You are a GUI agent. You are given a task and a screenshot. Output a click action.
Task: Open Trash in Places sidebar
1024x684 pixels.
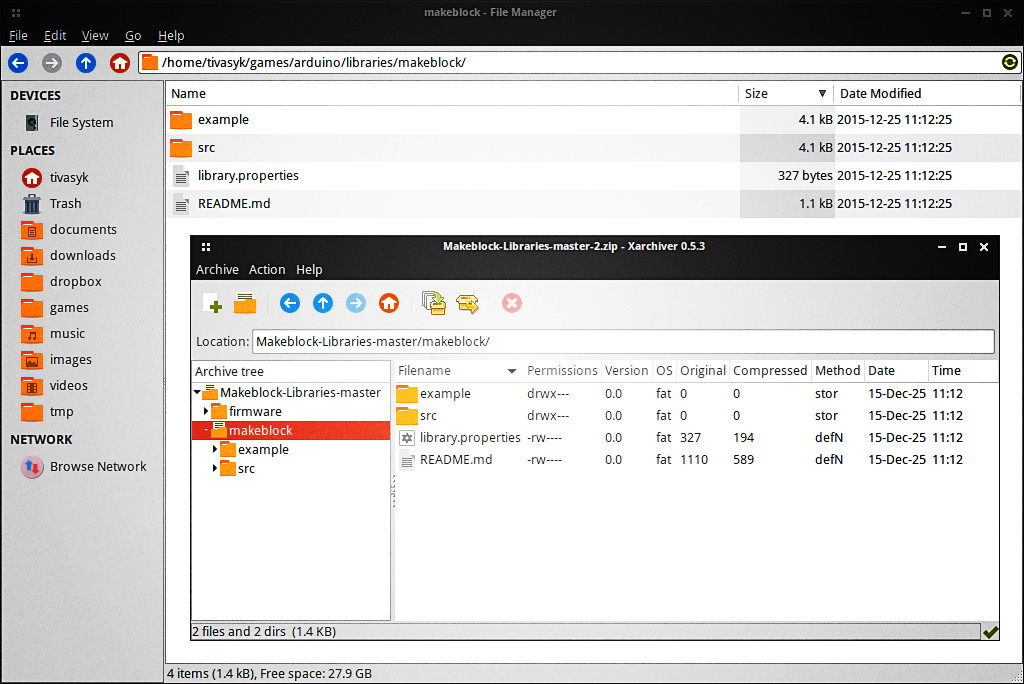point(52,204)
